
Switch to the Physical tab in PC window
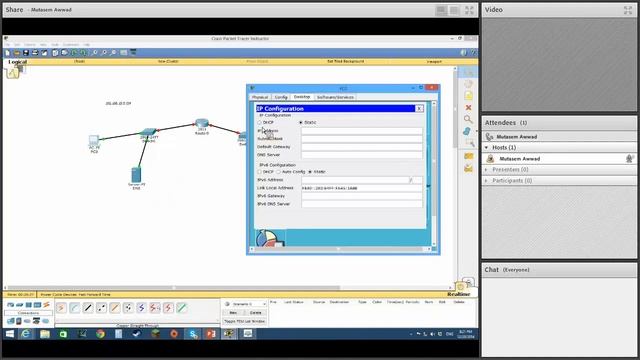coord(260,97)
